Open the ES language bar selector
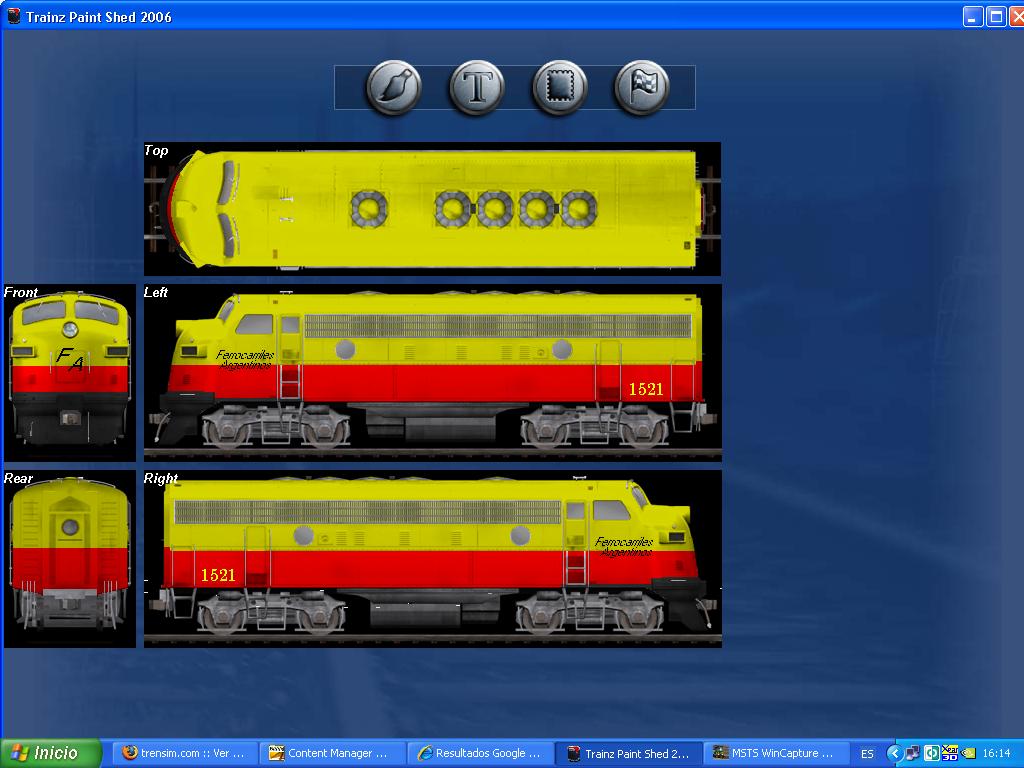This screenshot has height=768, width=1024. 867,753
